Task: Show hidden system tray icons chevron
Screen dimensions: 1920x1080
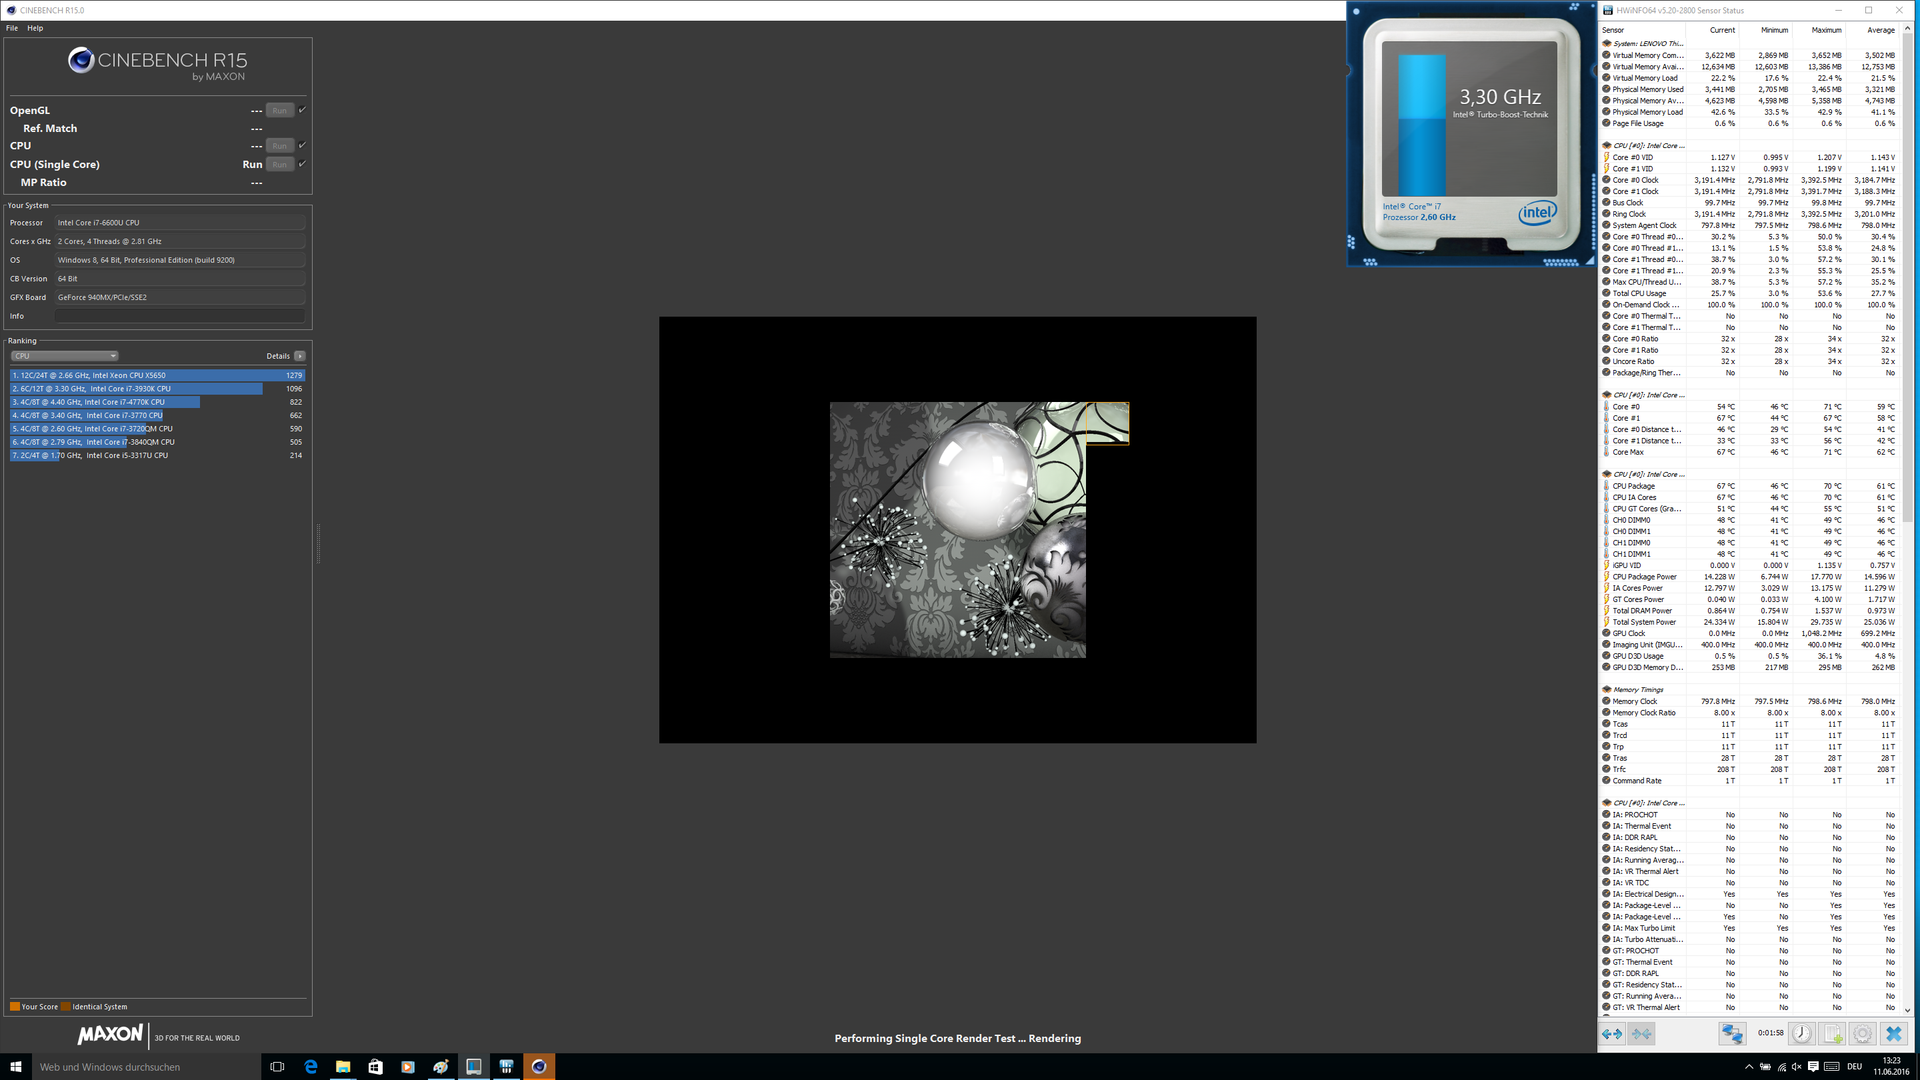Action: click(x=1749, y=1067)
